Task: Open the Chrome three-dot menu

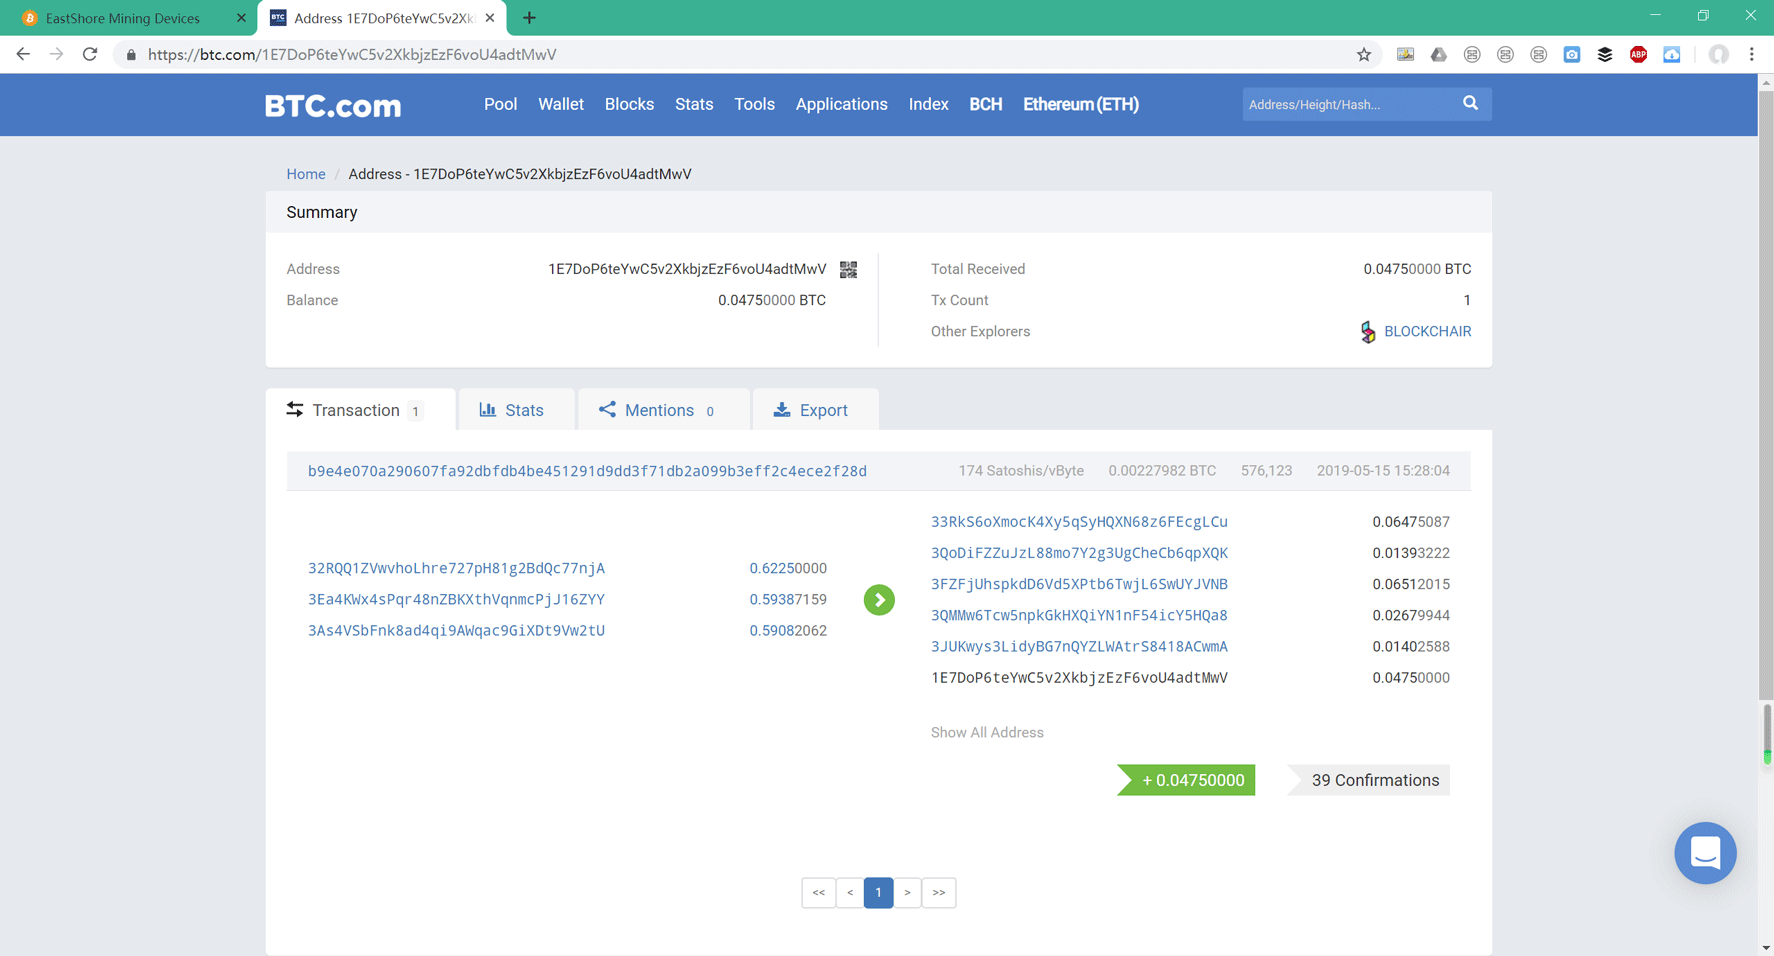Action: (x=1751, y=55)
